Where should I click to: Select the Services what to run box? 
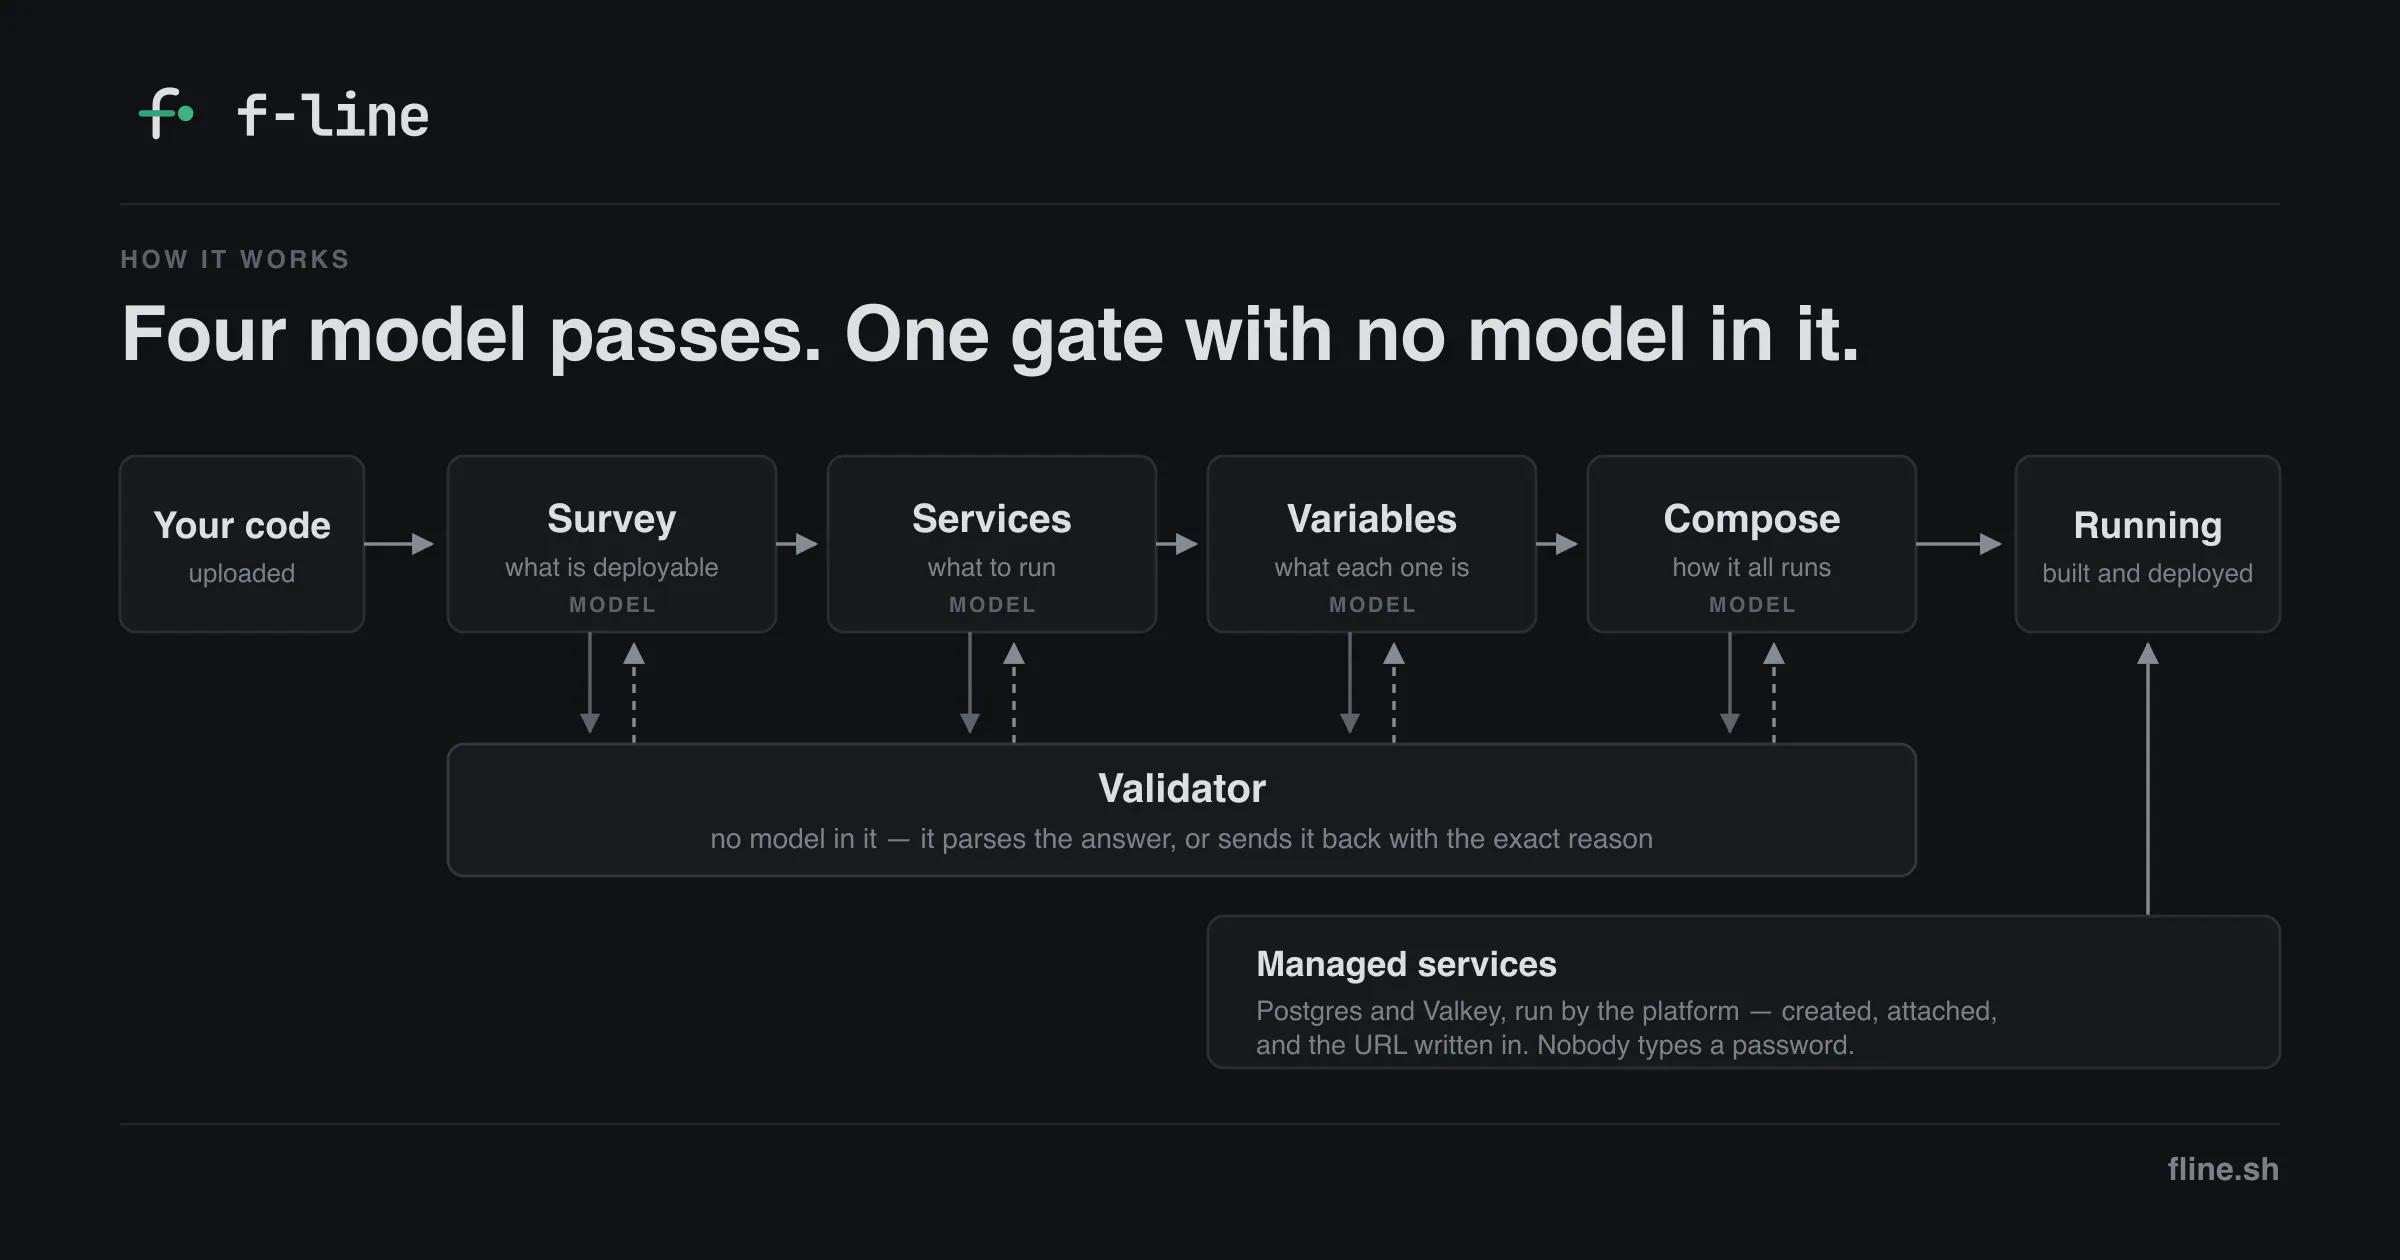click(x=992, y=544)
